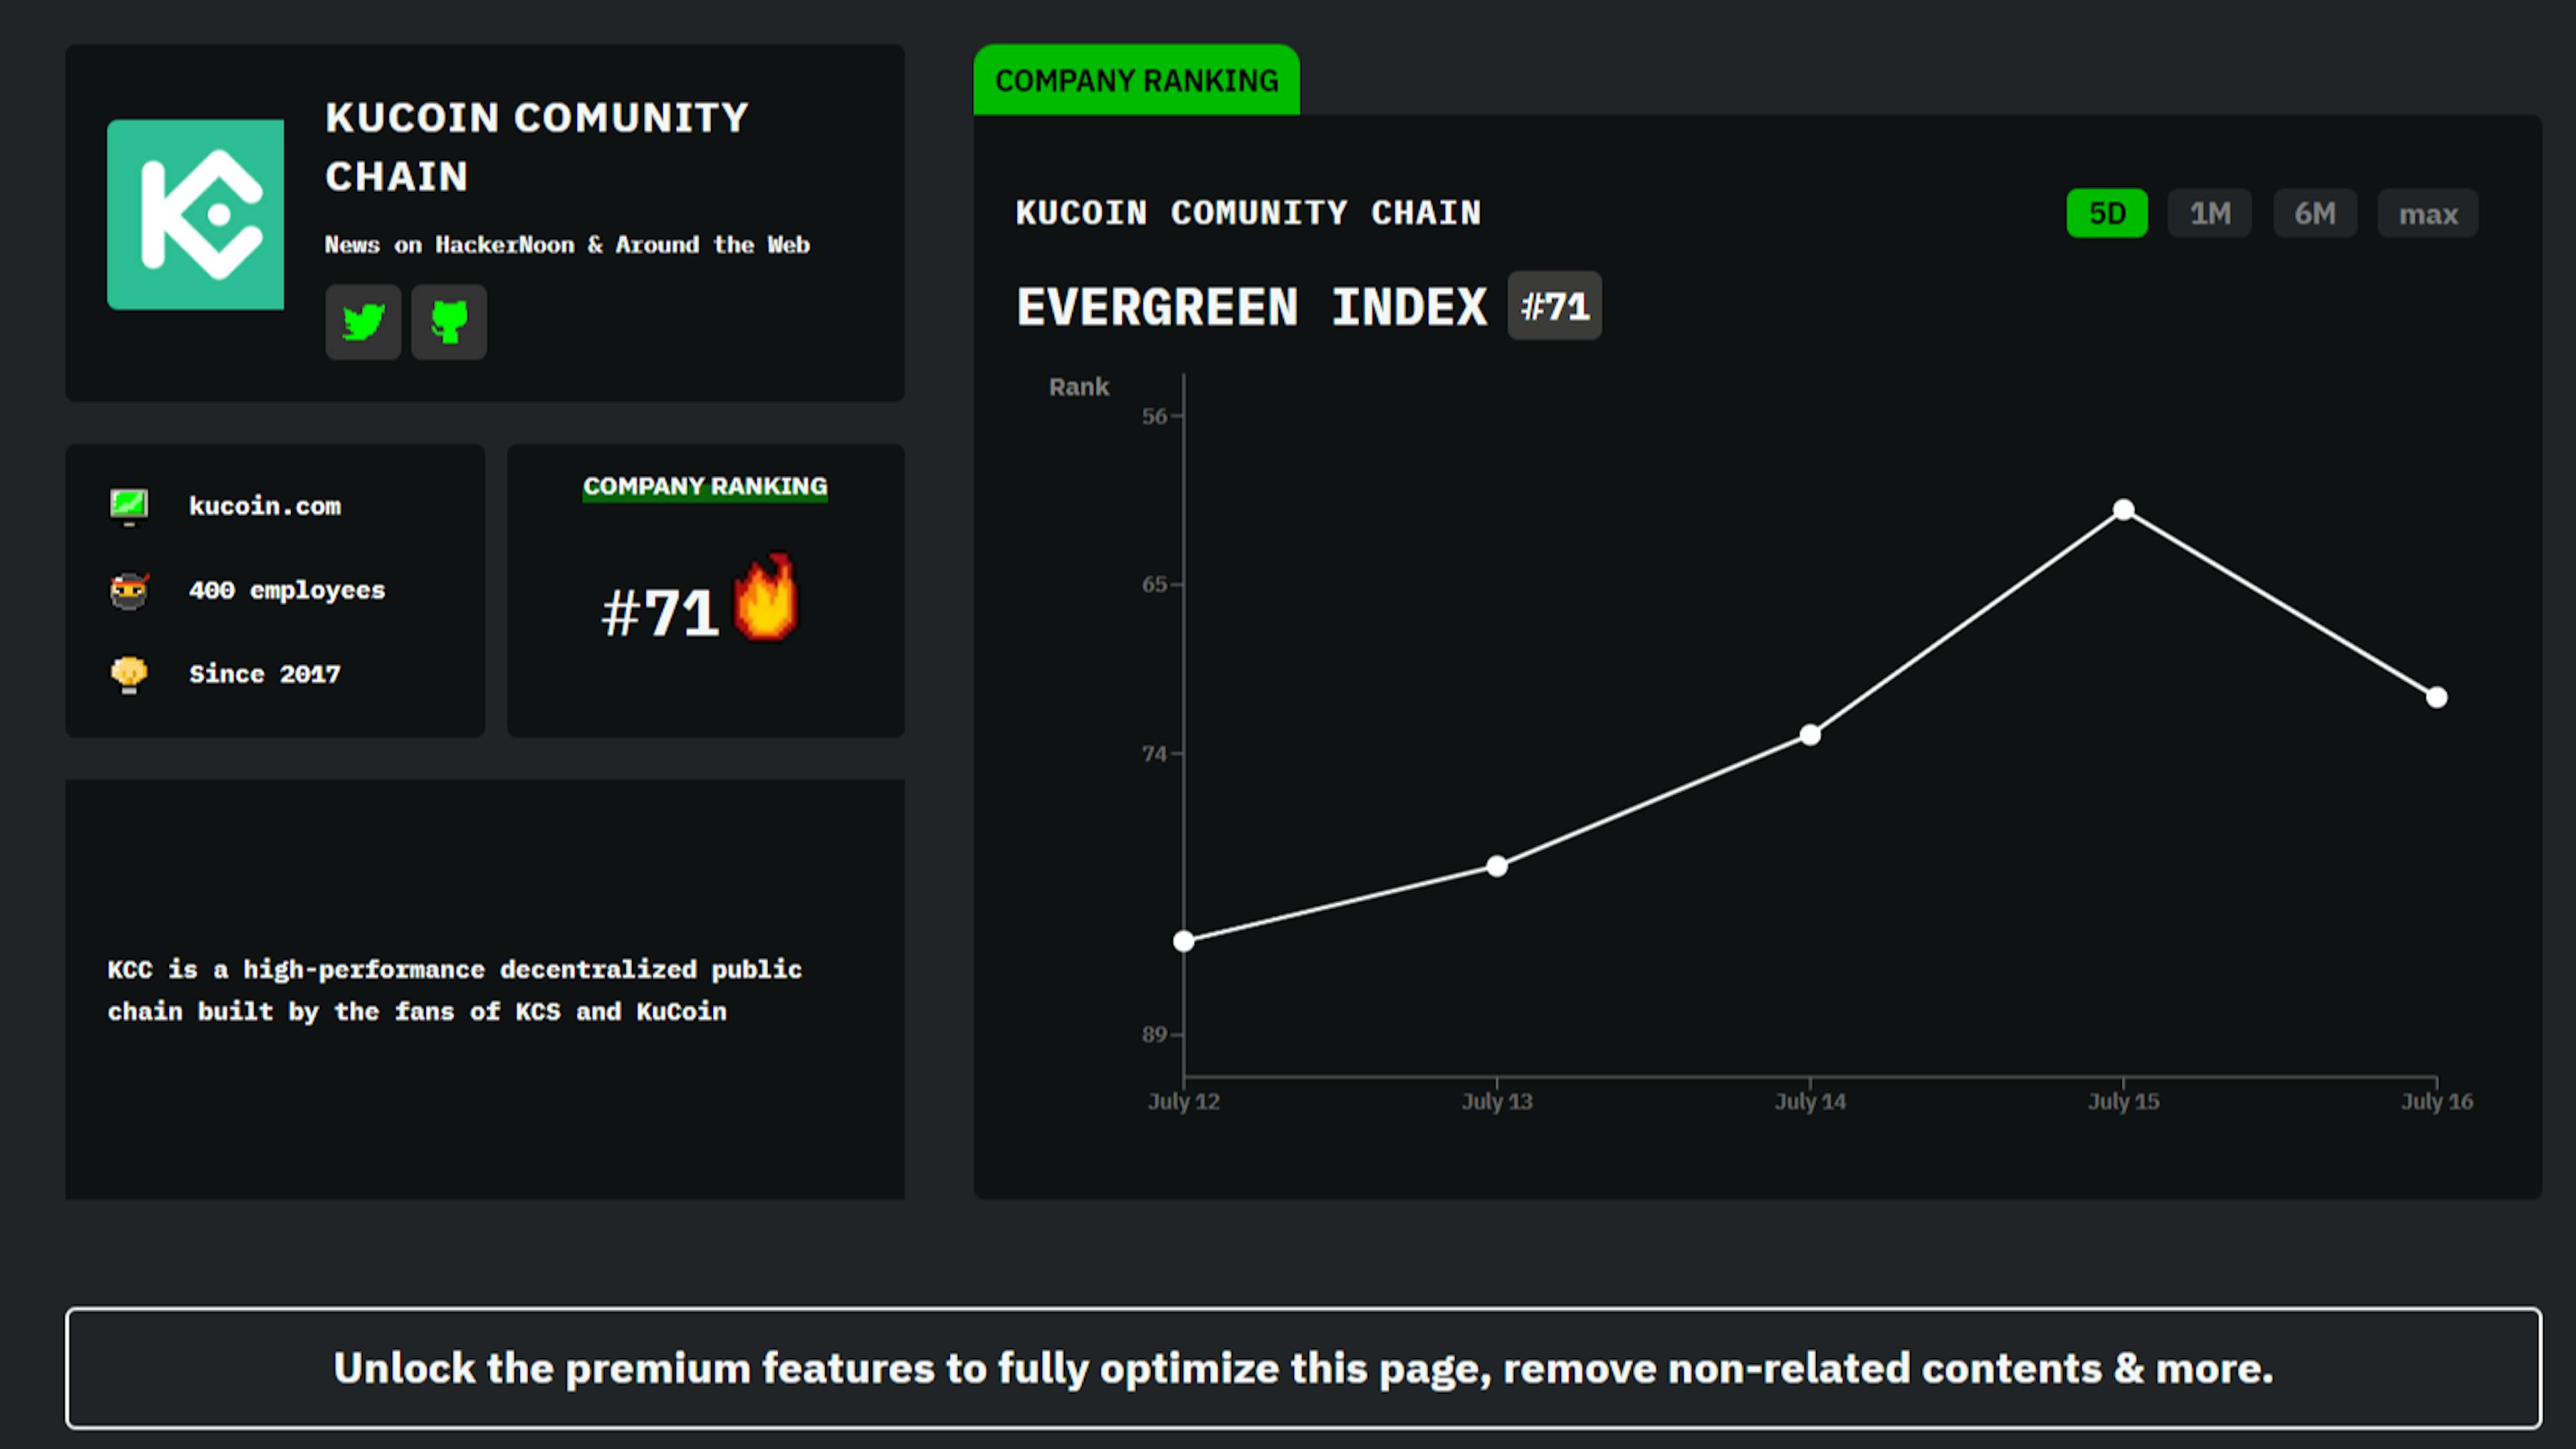
Task: Click the COMPANY RANKING green tab
Action: (1137, 80)
